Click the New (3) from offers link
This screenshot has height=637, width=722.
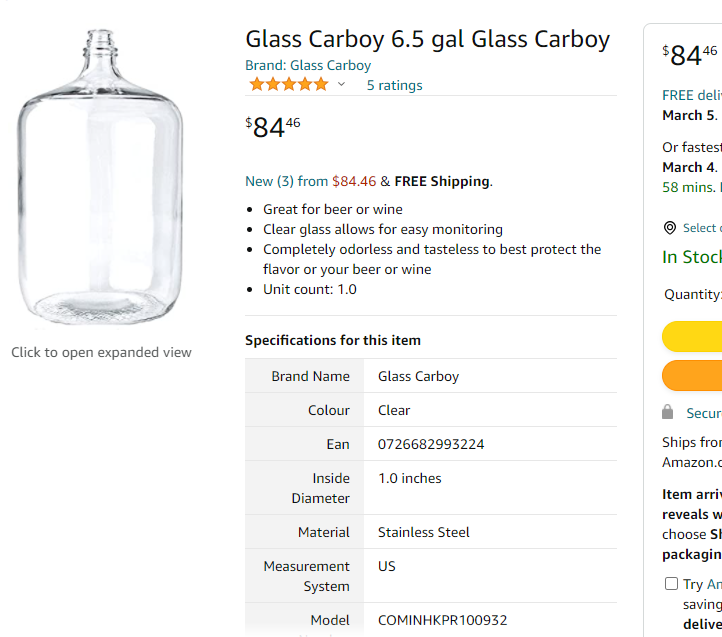pos(286,181)
